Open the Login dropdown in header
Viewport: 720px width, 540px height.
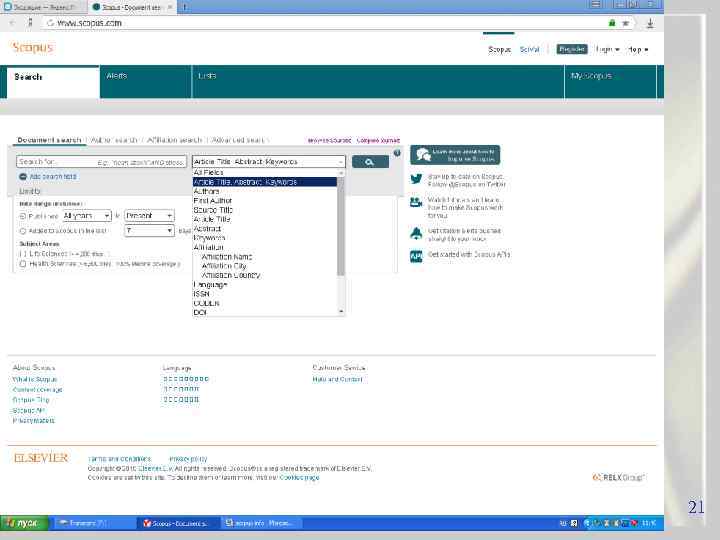608,49
